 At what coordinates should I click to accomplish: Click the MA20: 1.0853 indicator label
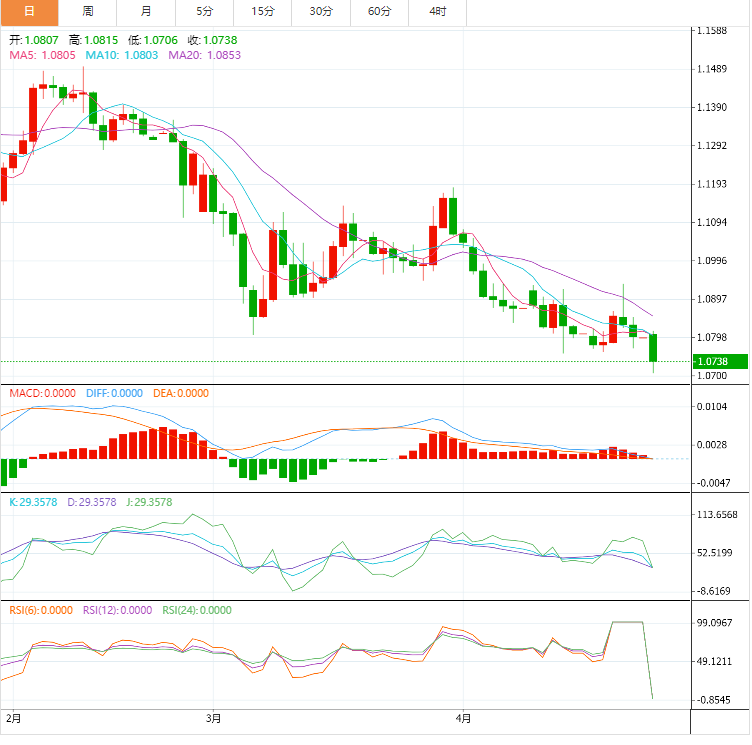tap(204, 55)
